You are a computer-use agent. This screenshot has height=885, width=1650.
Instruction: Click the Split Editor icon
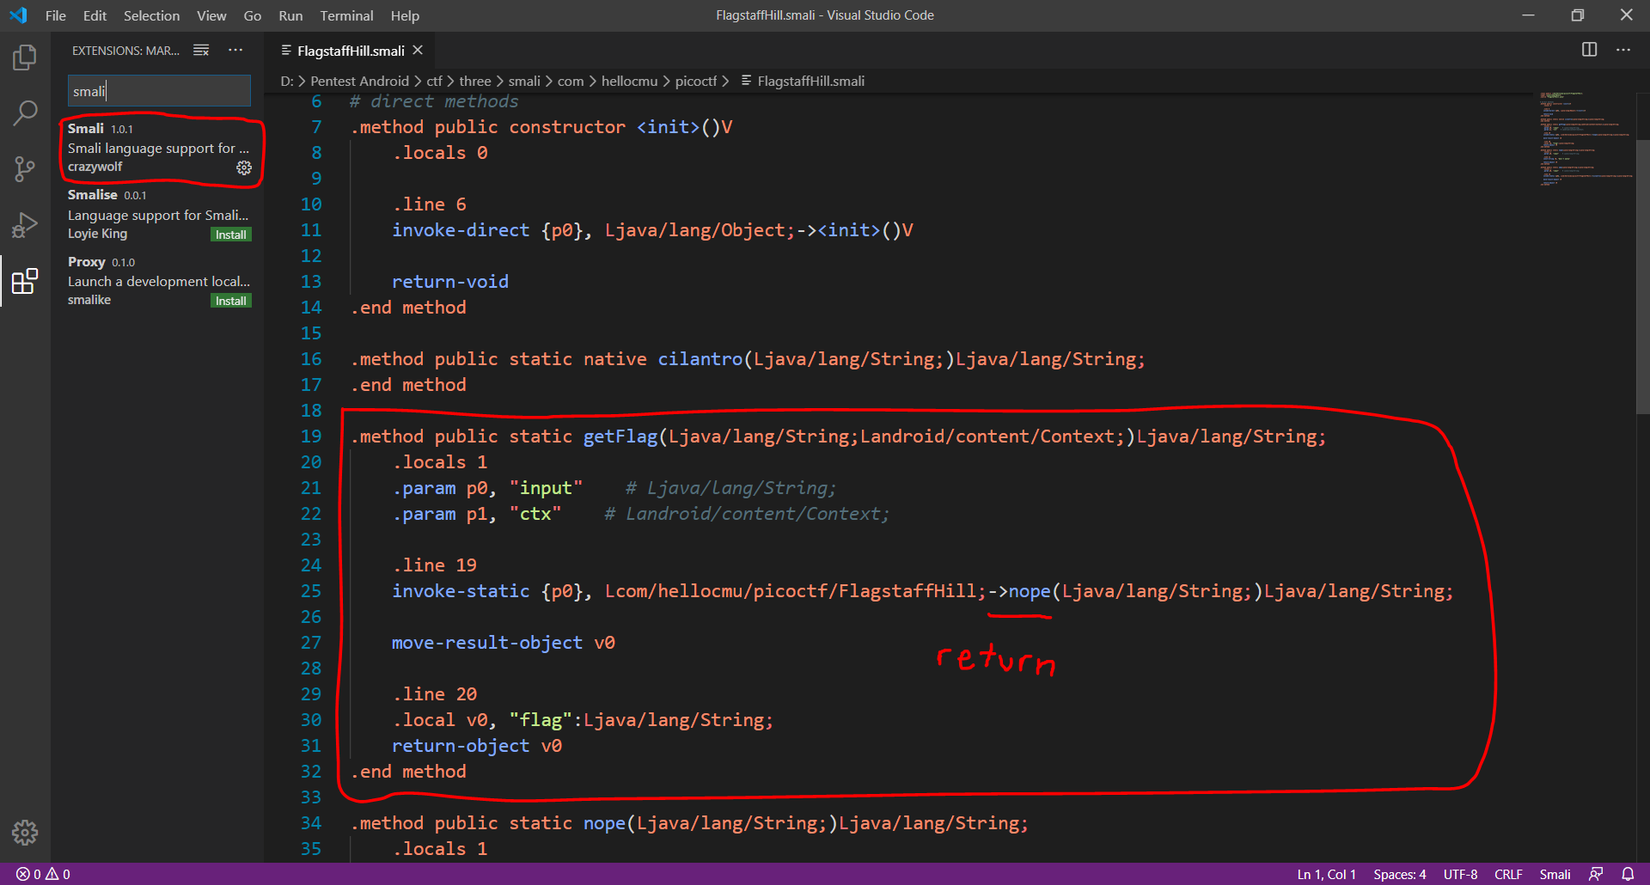1589,50
